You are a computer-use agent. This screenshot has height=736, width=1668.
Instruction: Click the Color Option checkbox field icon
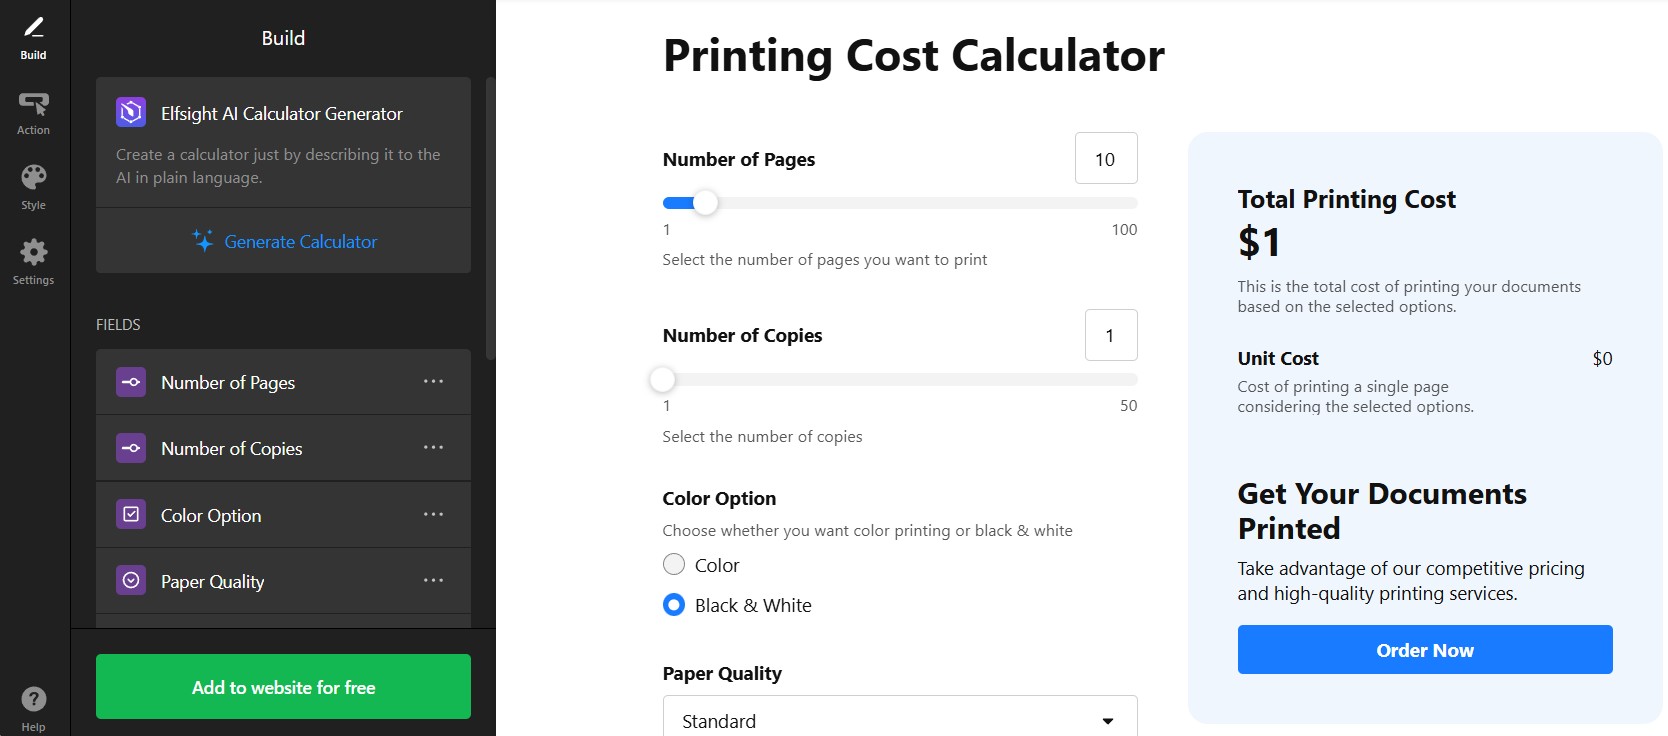(131, 514)
